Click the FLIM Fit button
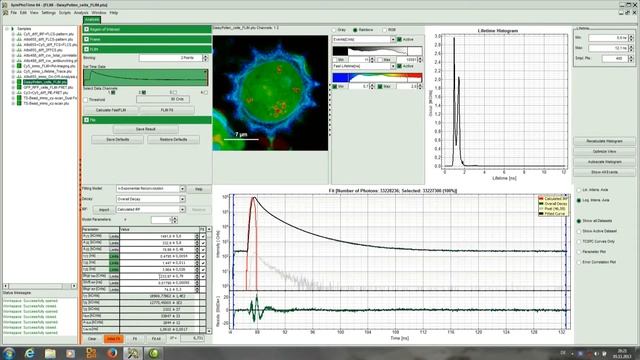 [167, 110]
